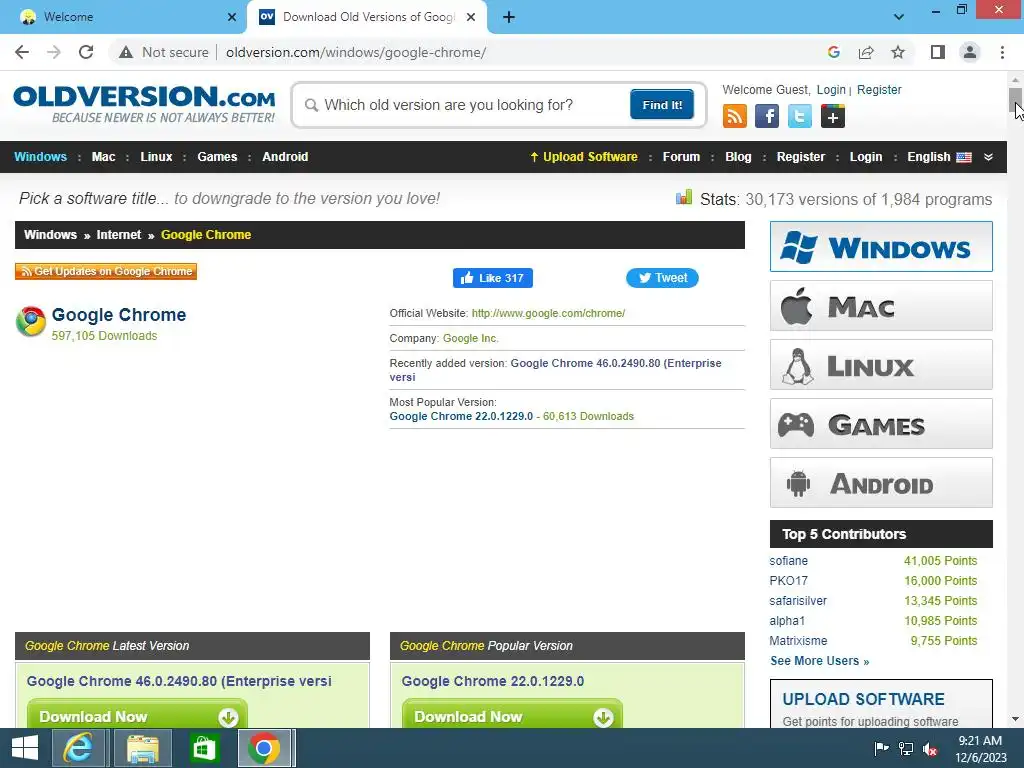Image resolution: width=1024 pixels, height=768 pixels.
Task: Click the Register link in the header
Action: (879, 89)
